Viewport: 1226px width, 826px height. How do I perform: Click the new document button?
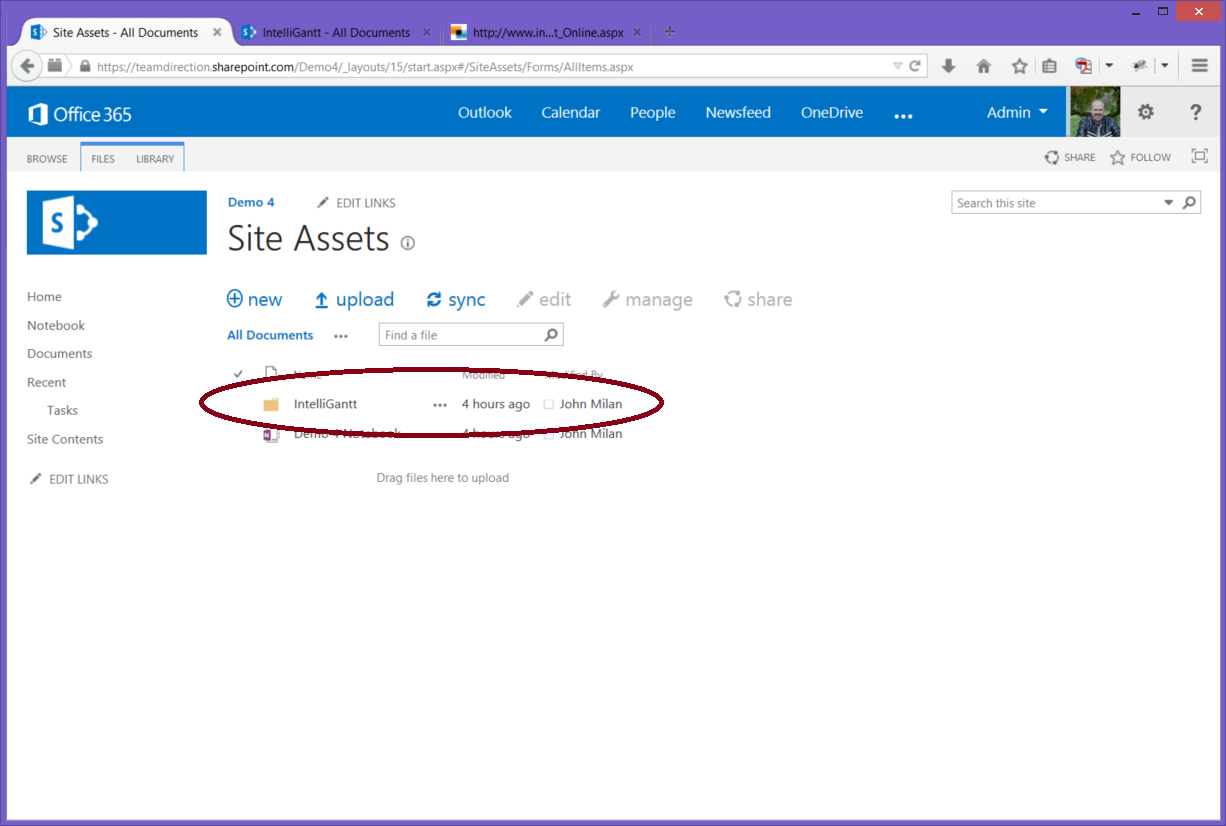pos(255,299)
